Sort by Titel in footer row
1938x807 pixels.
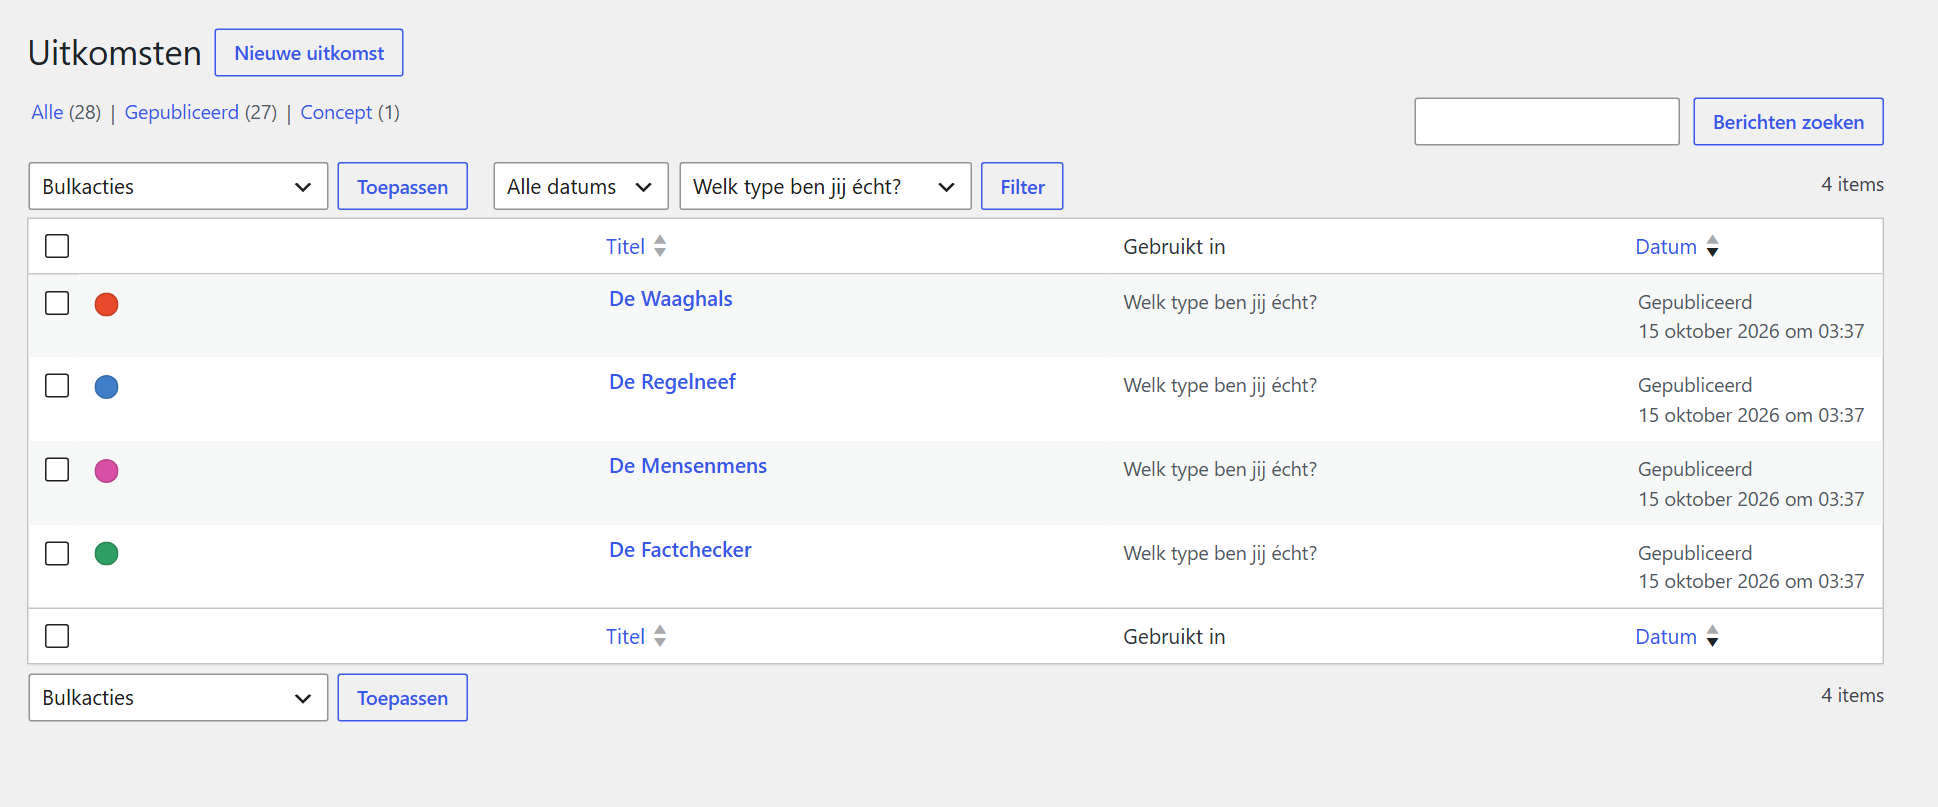625,636
